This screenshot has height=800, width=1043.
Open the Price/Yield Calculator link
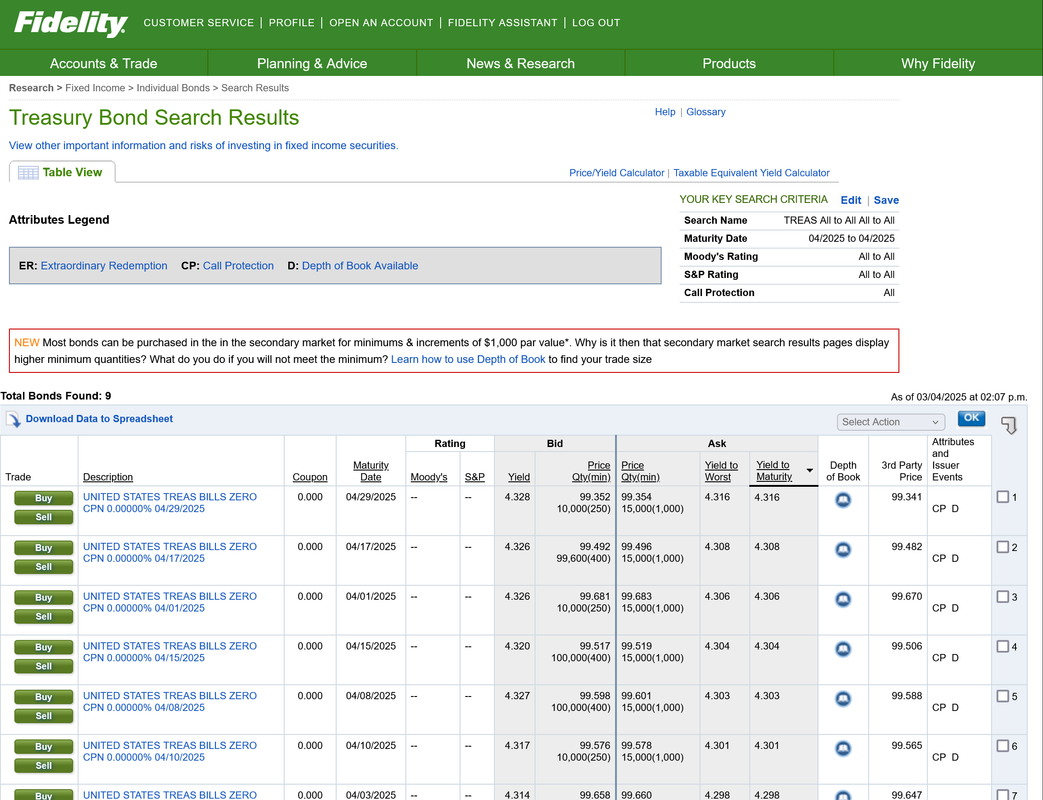click(x=617, y=173)
